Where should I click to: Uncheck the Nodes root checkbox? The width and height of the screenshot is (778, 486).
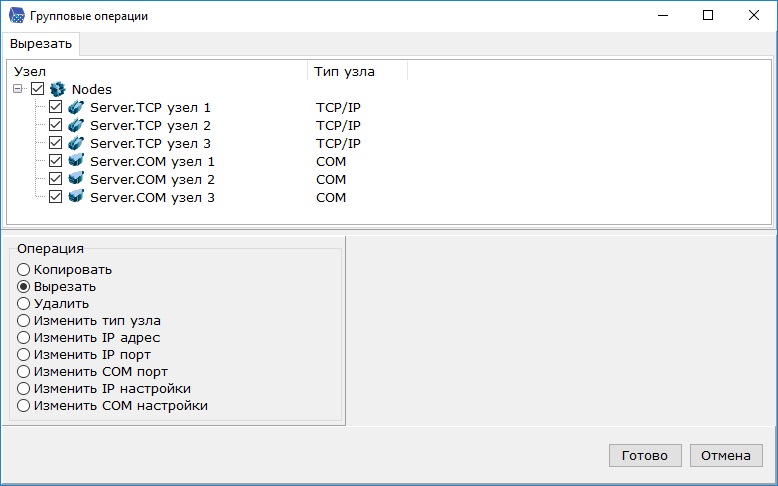(38, 89)
